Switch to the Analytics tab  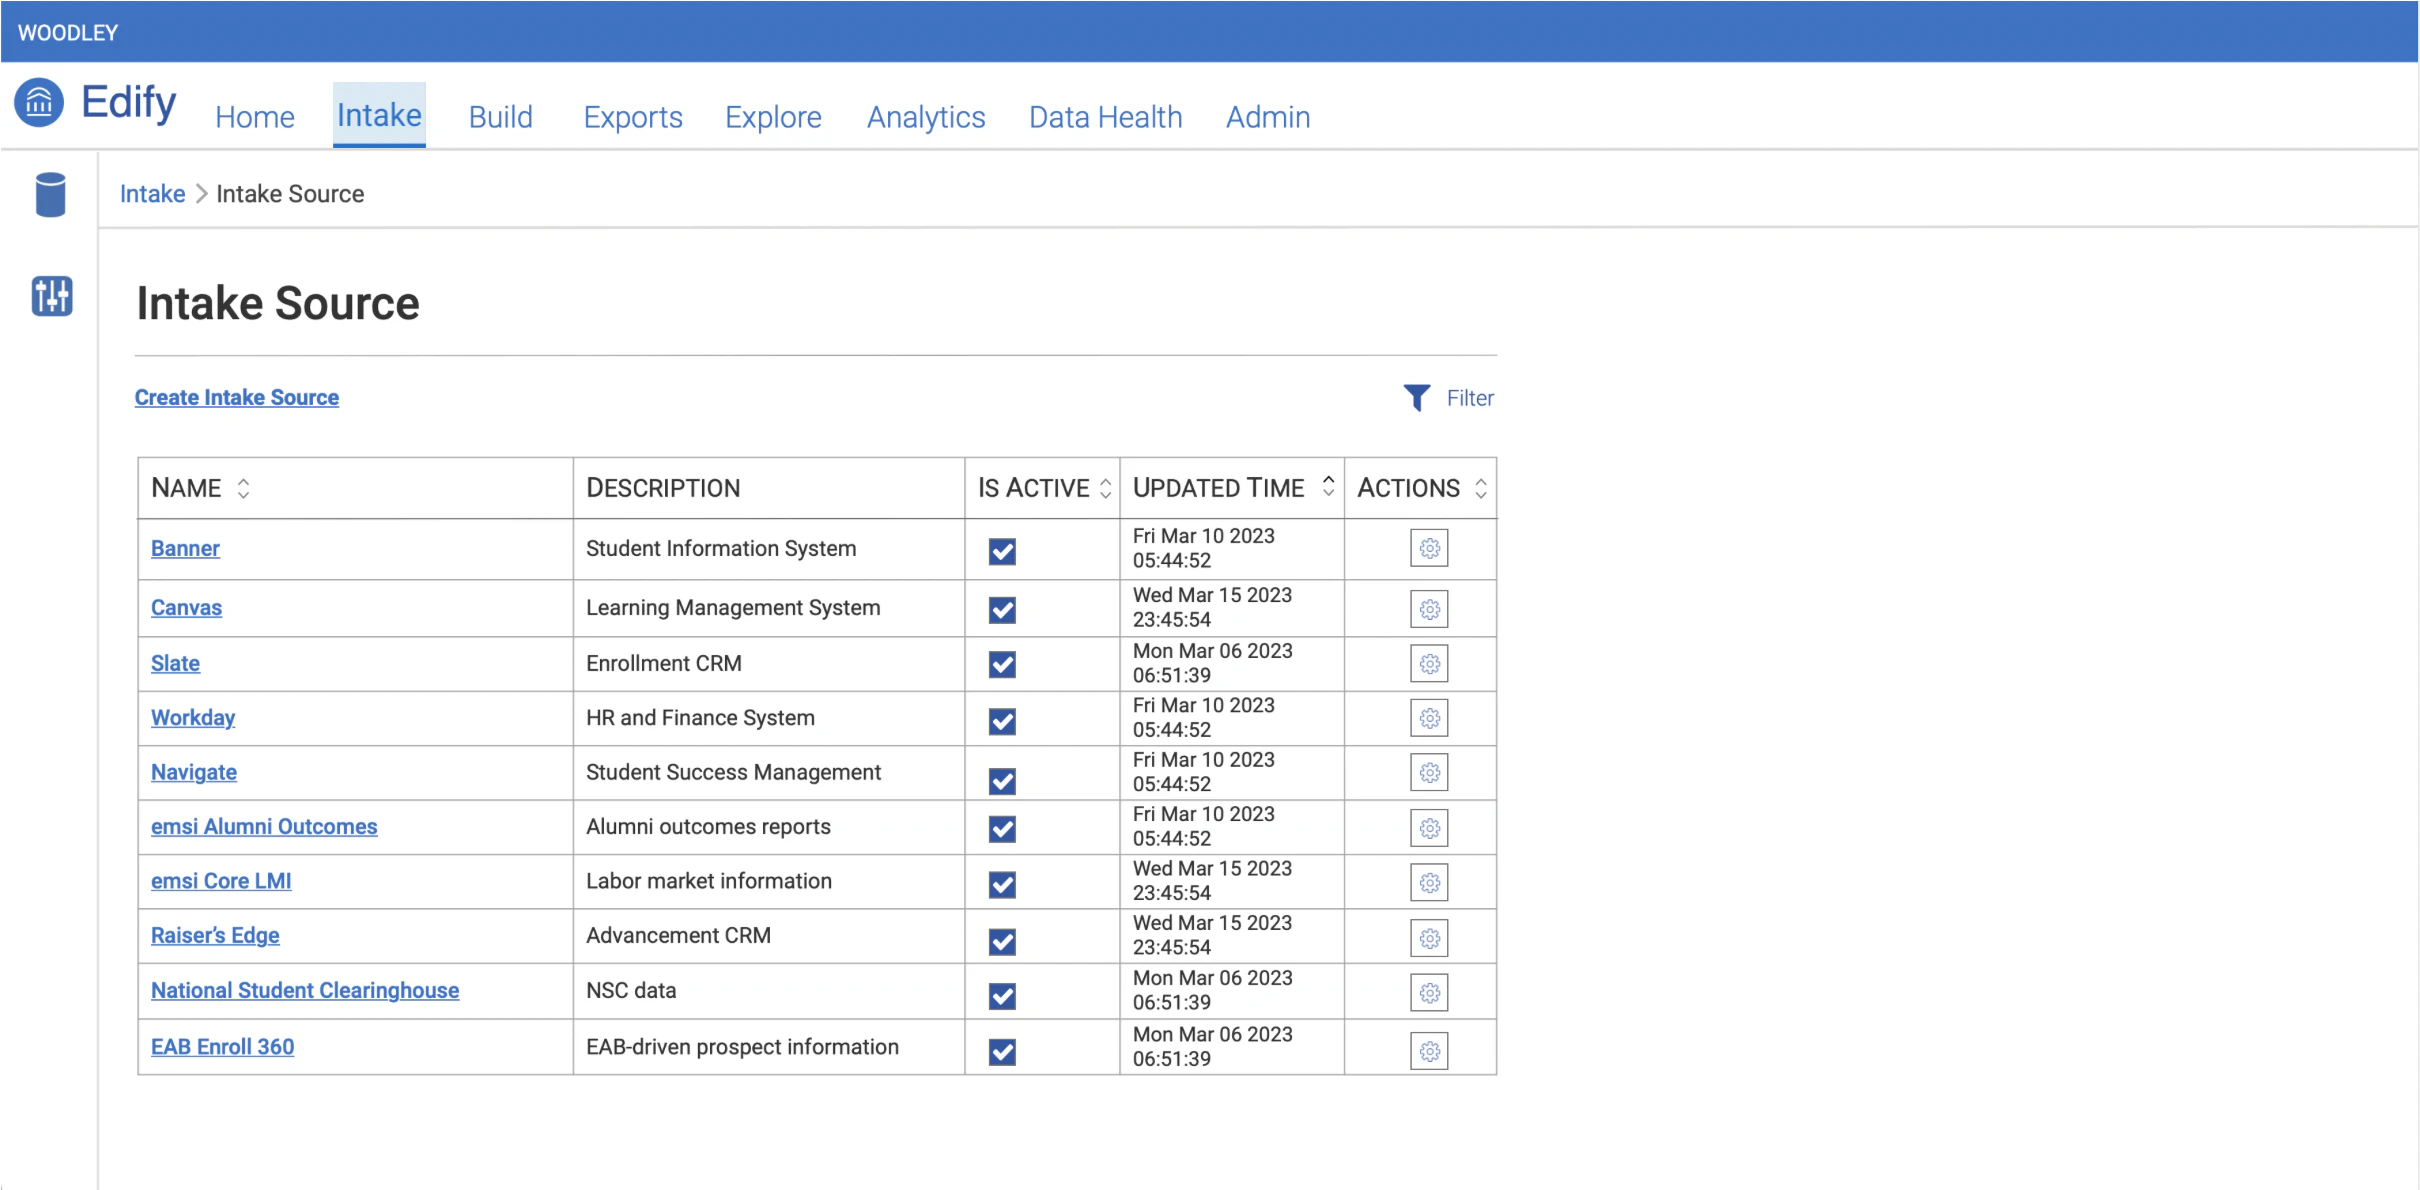(x=925, y=117)
